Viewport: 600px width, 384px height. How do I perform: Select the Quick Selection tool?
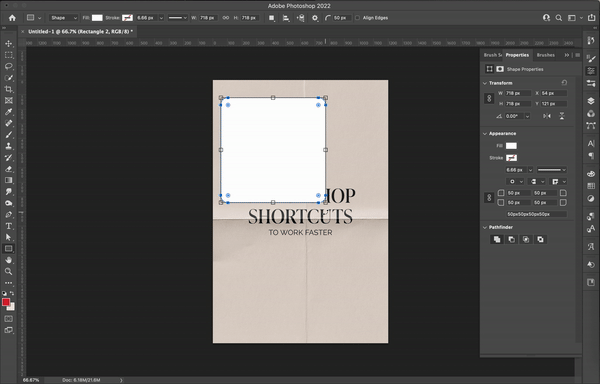point(8,78)
